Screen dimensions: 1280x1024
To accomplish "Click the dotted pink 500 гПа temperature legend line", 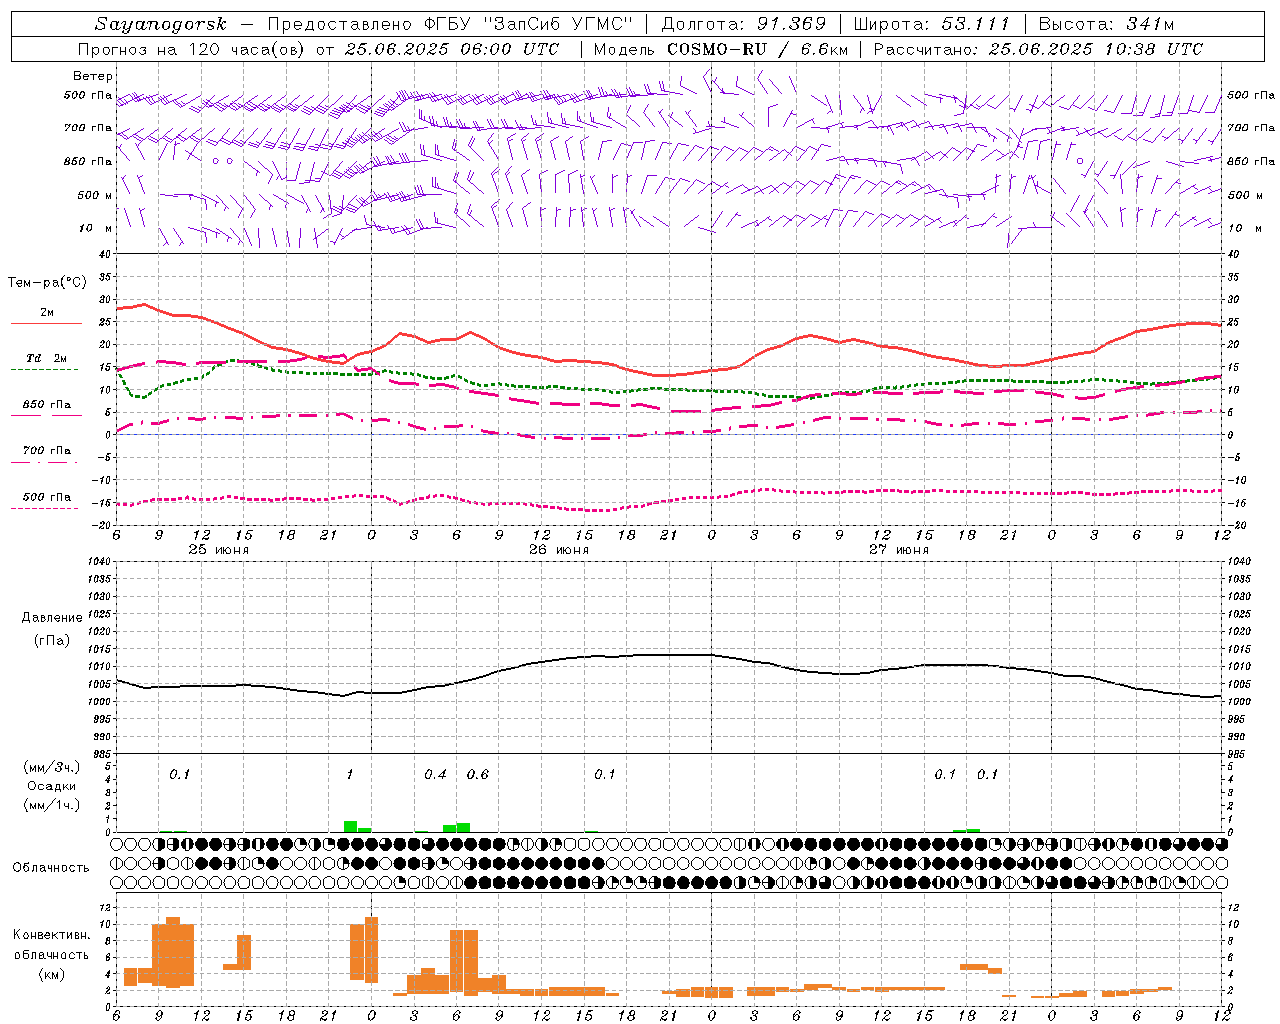I will point(44,509).
